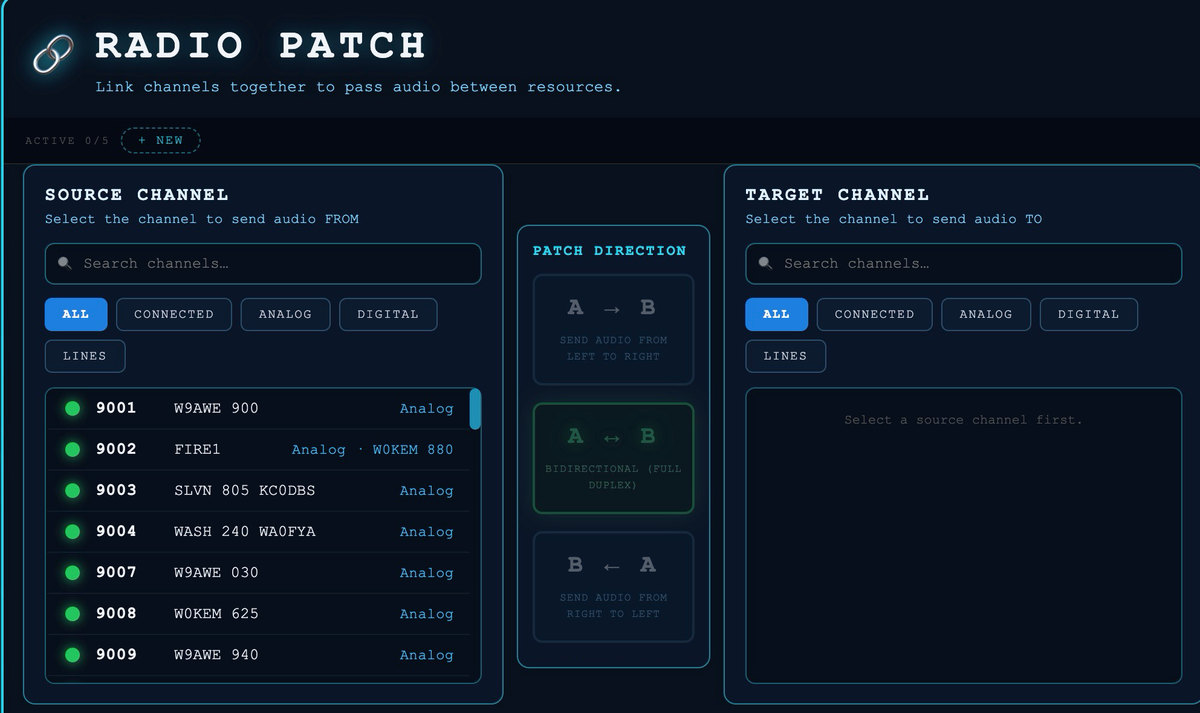Click the Analog label on row 9004

(427, 532)
